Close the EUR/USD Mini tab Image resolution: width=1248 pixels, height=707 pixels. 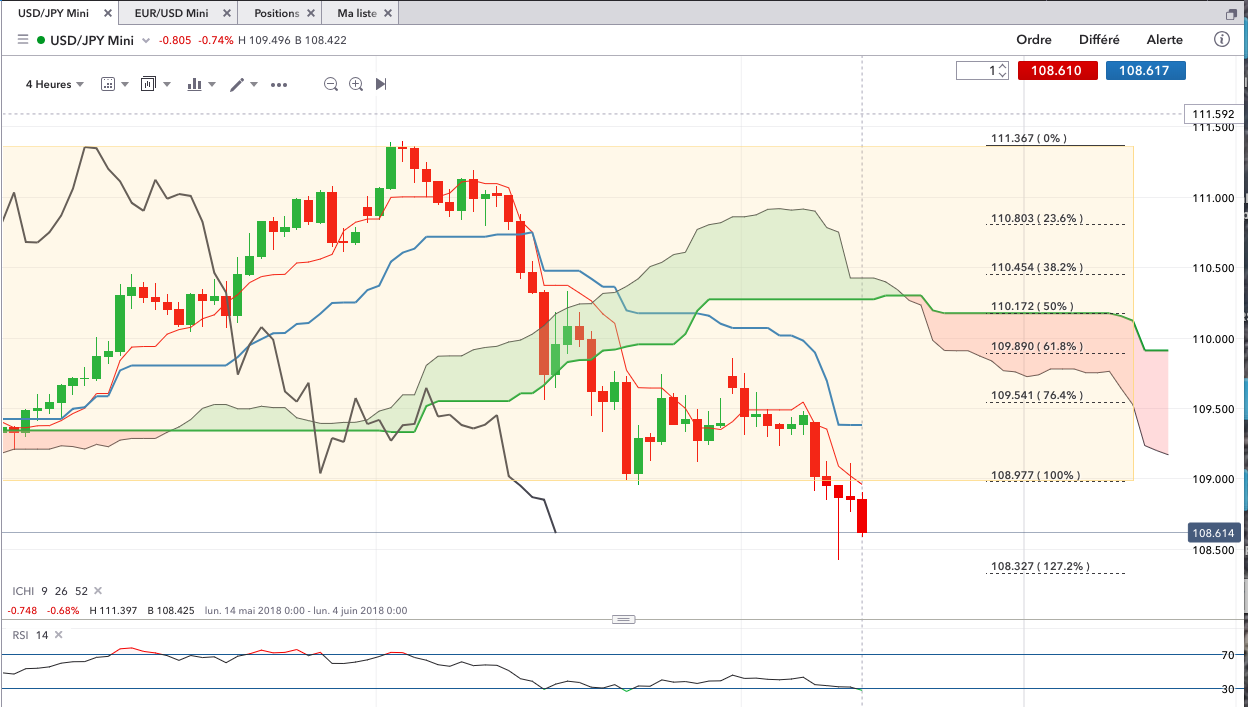pos(227,13)
